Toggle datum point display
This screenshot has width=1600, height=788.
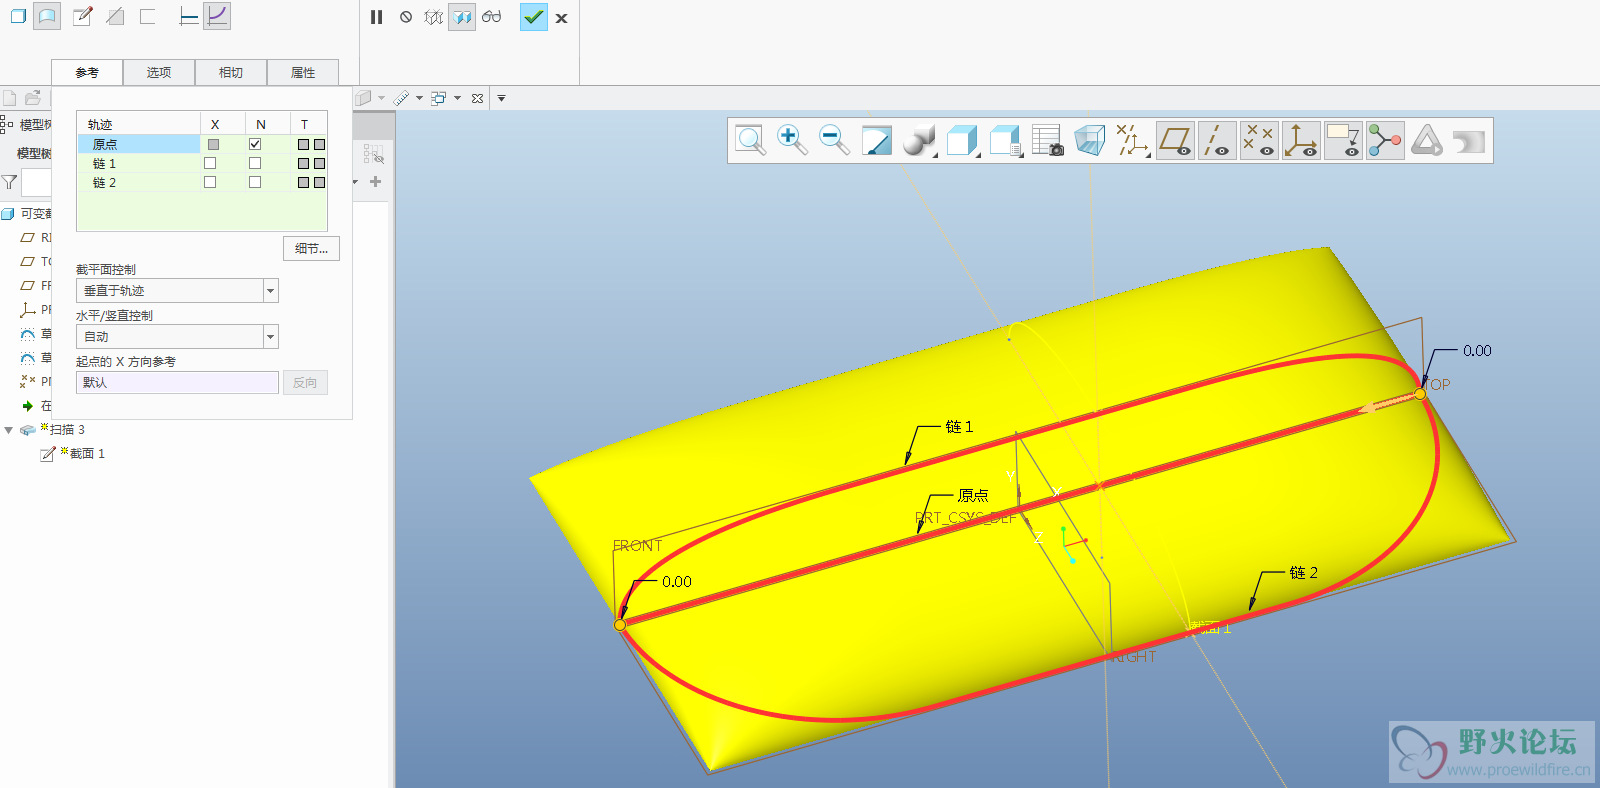tap(1259, 141)
